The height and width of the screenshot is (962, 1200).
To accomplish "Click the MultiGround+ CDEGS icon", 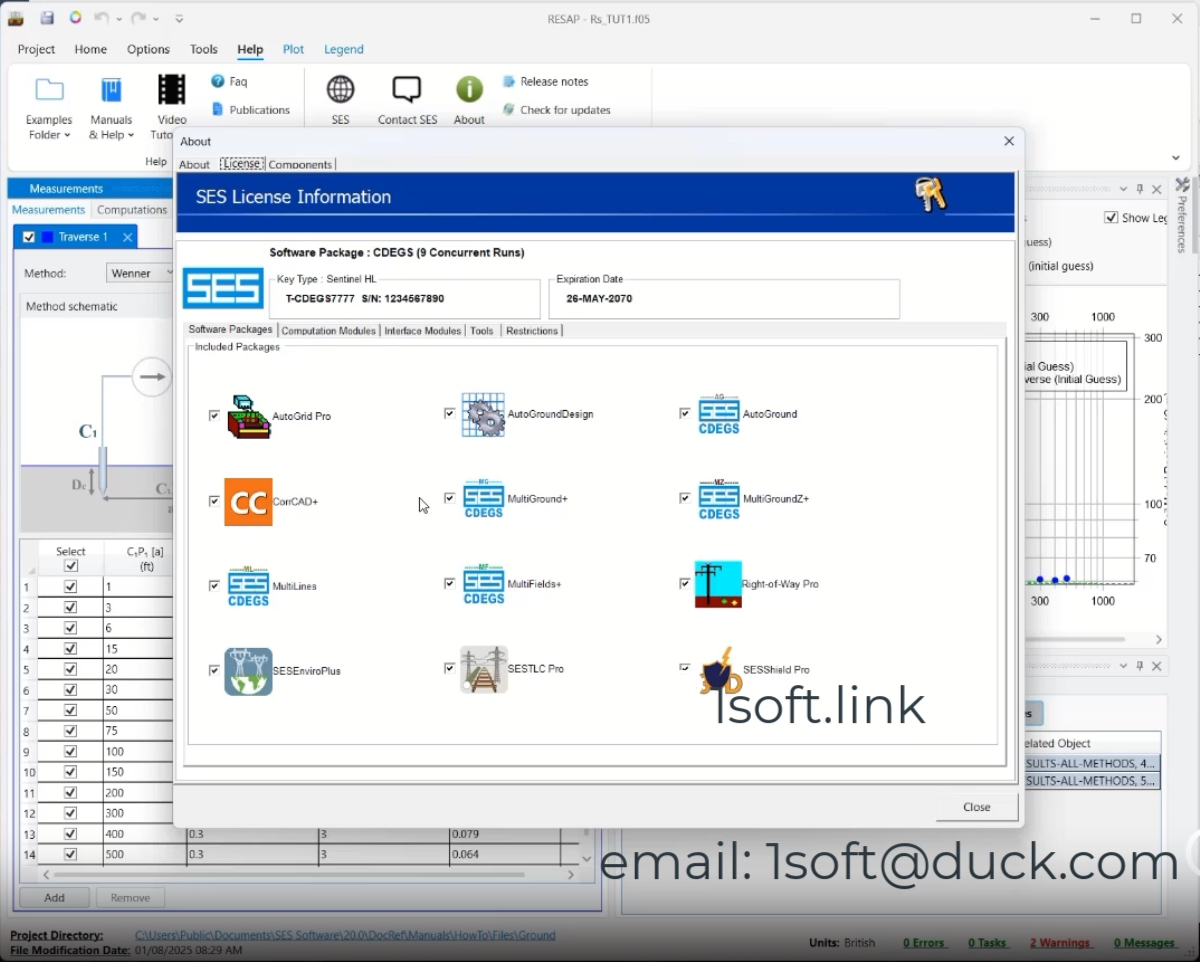I will coord(484,498).
